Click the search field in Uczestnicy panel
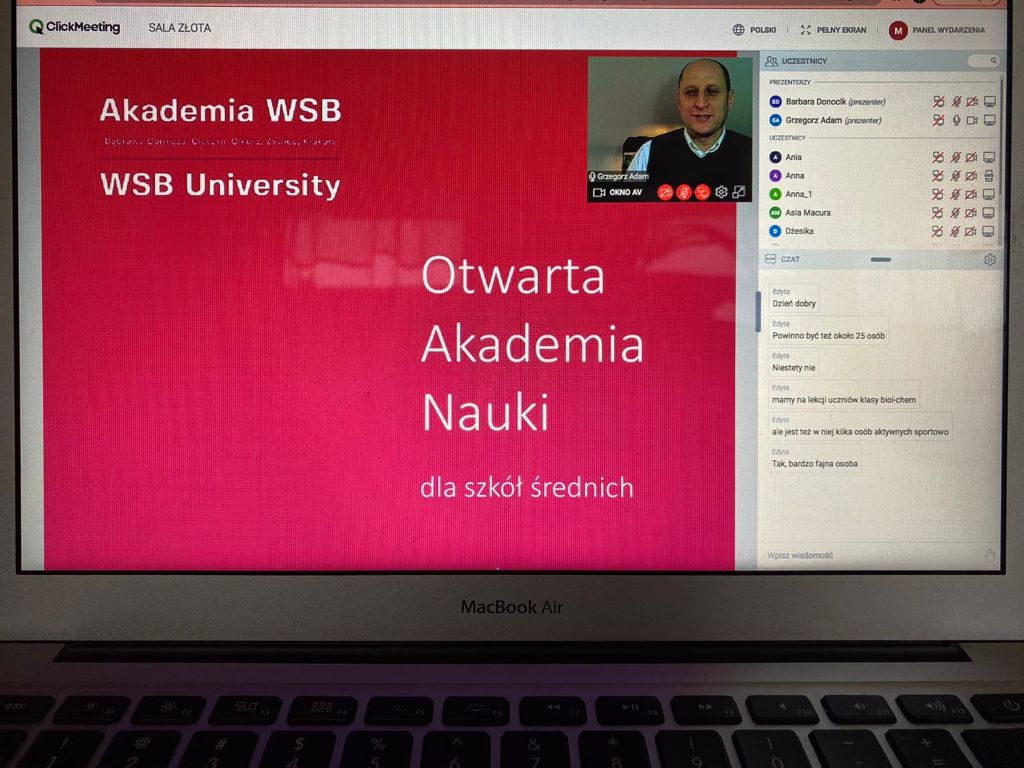This screenshot has height=768, width=1024. click(984, 61)
